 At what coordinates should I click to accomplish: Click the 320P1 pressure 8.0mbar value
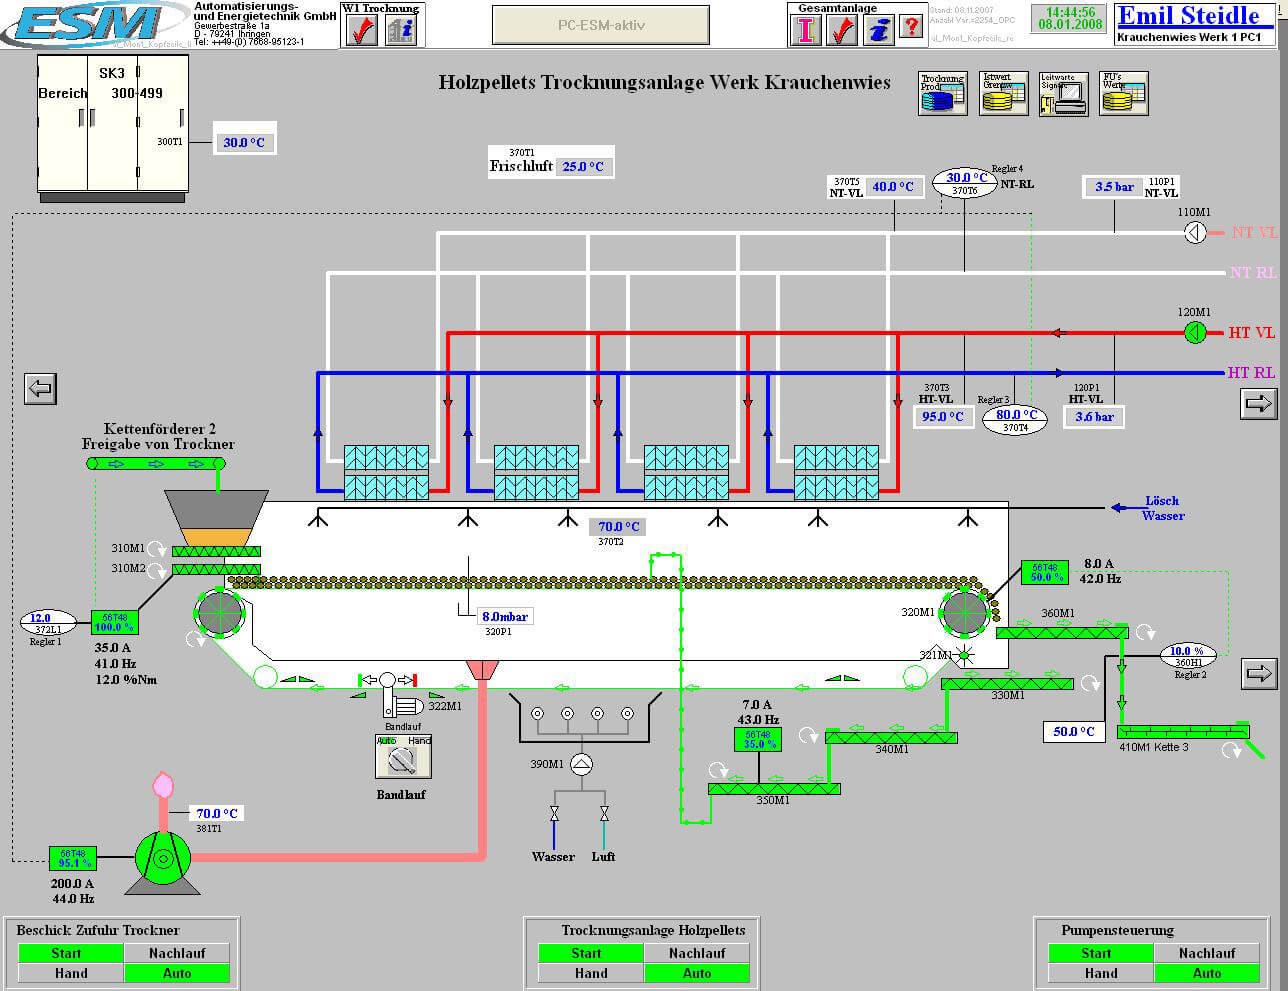pos(505,617)
